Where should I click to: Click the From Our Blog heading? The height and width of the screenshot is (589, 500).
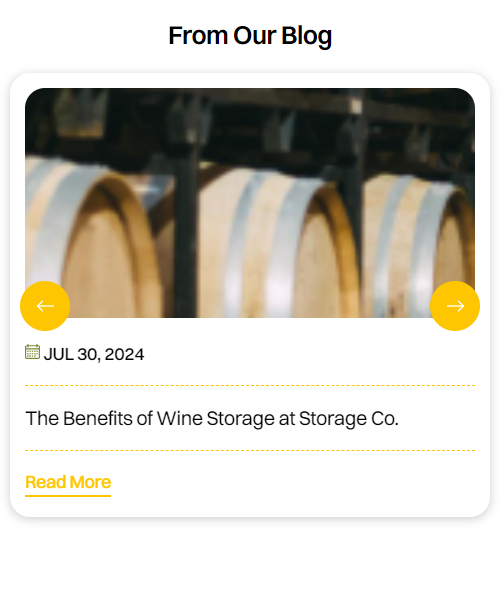pyautogui.click(x=250, y=36)
